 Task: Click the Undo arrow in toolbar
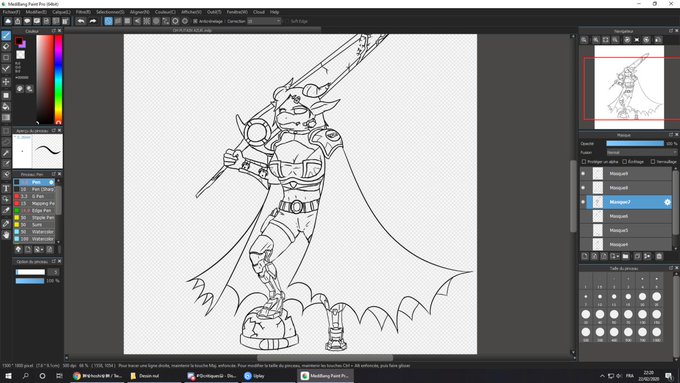click(x=81, y=21)
